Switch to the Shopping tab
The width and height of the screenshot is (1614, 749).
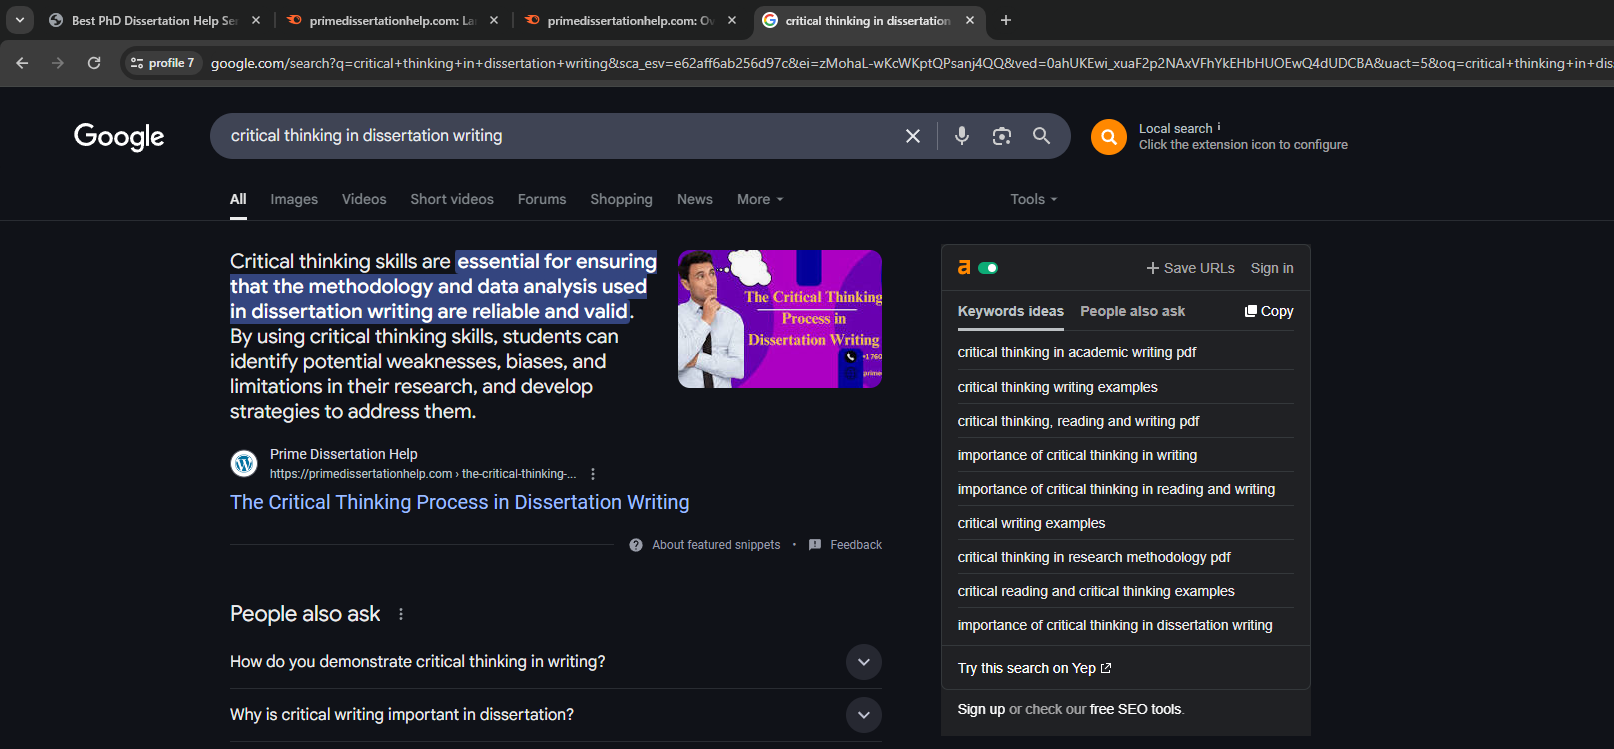tap(621, 199)
